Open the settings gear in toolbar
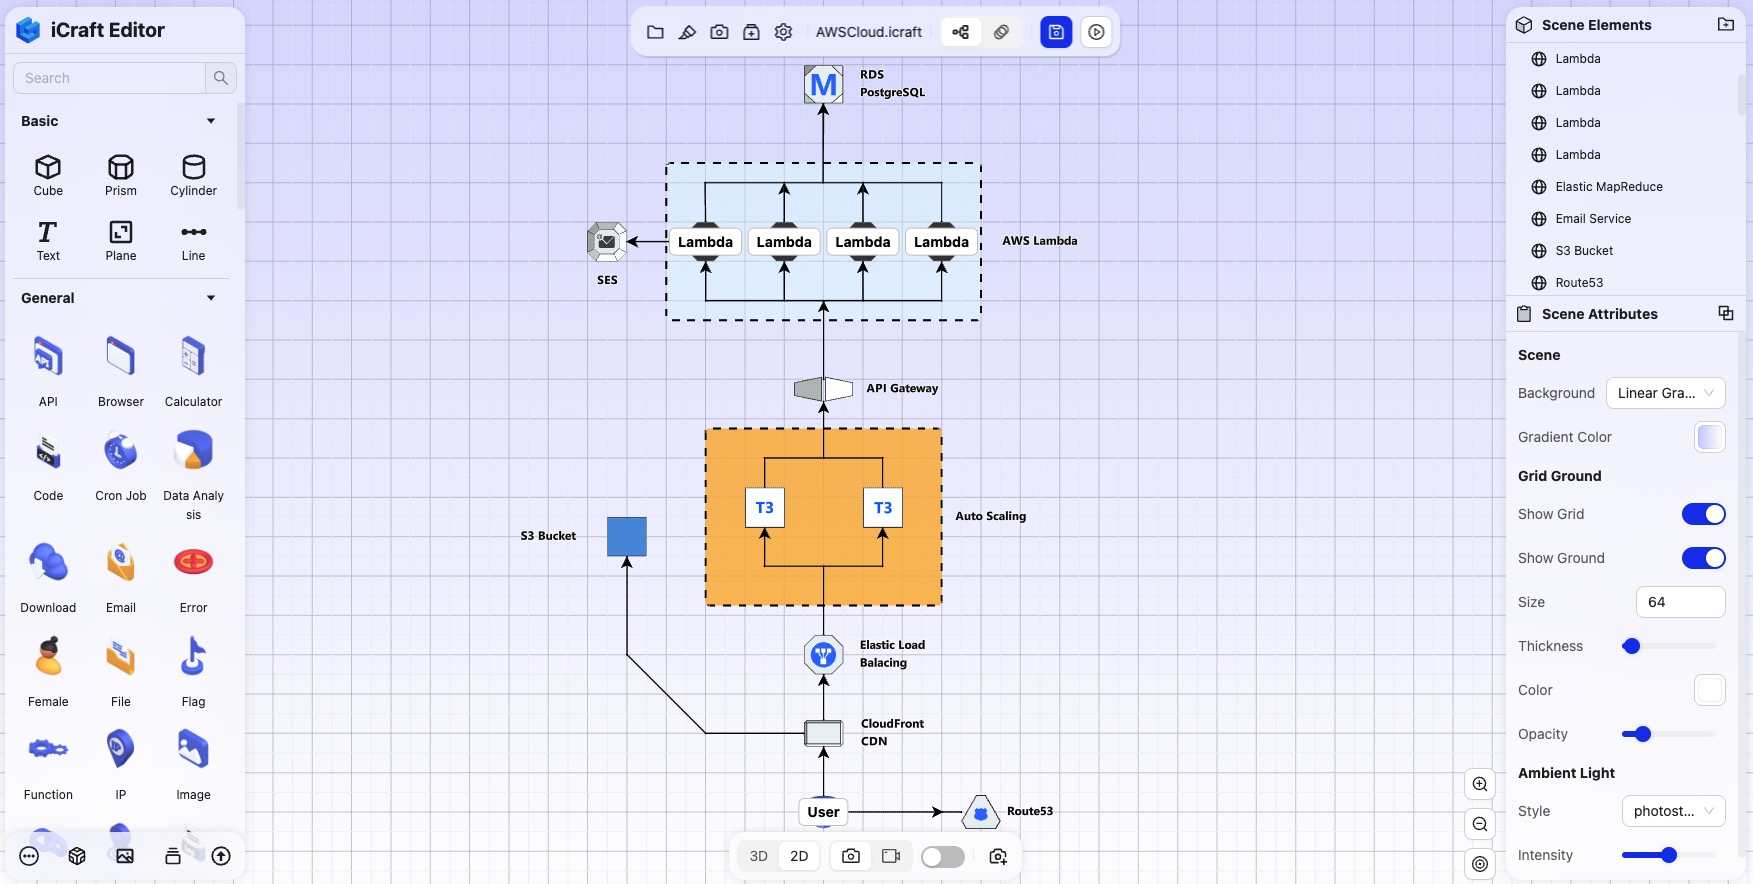This screenshot has width=1753, height=884. [x=783, y=32]
